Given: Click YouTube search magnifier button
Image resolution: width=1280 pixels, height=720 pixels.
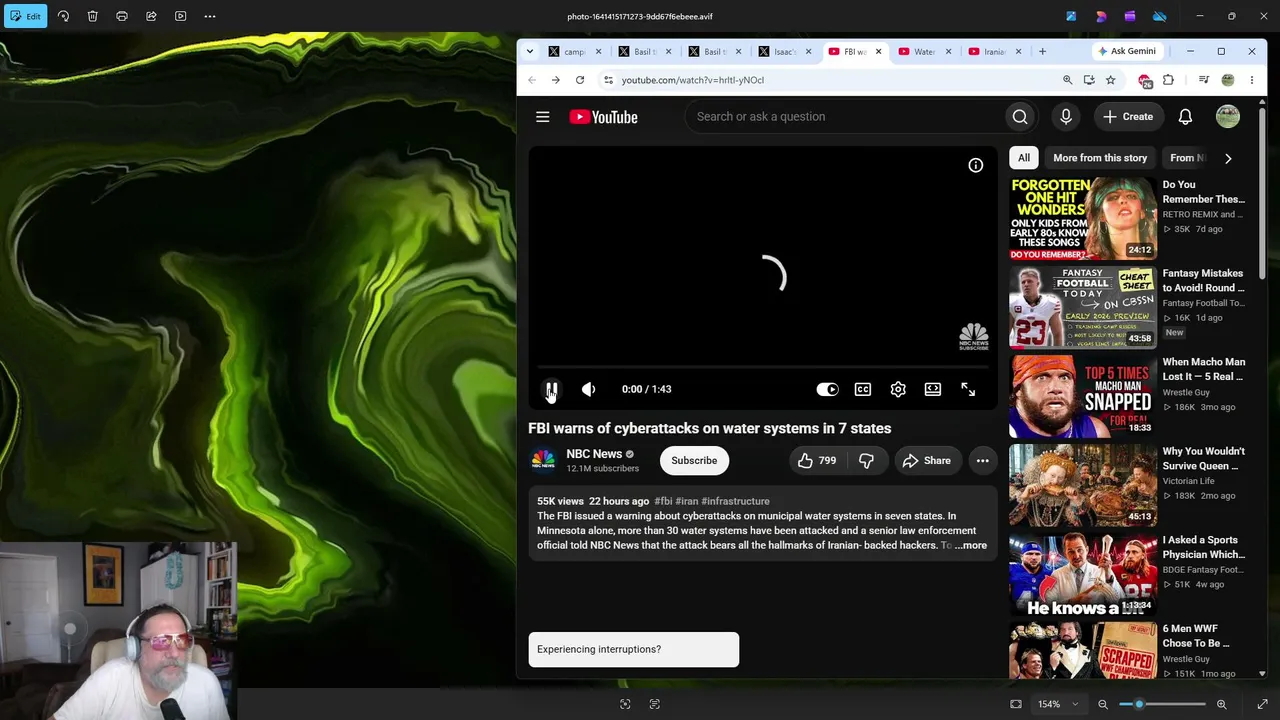Looking at the screenshot, I should coord(1020,117).
